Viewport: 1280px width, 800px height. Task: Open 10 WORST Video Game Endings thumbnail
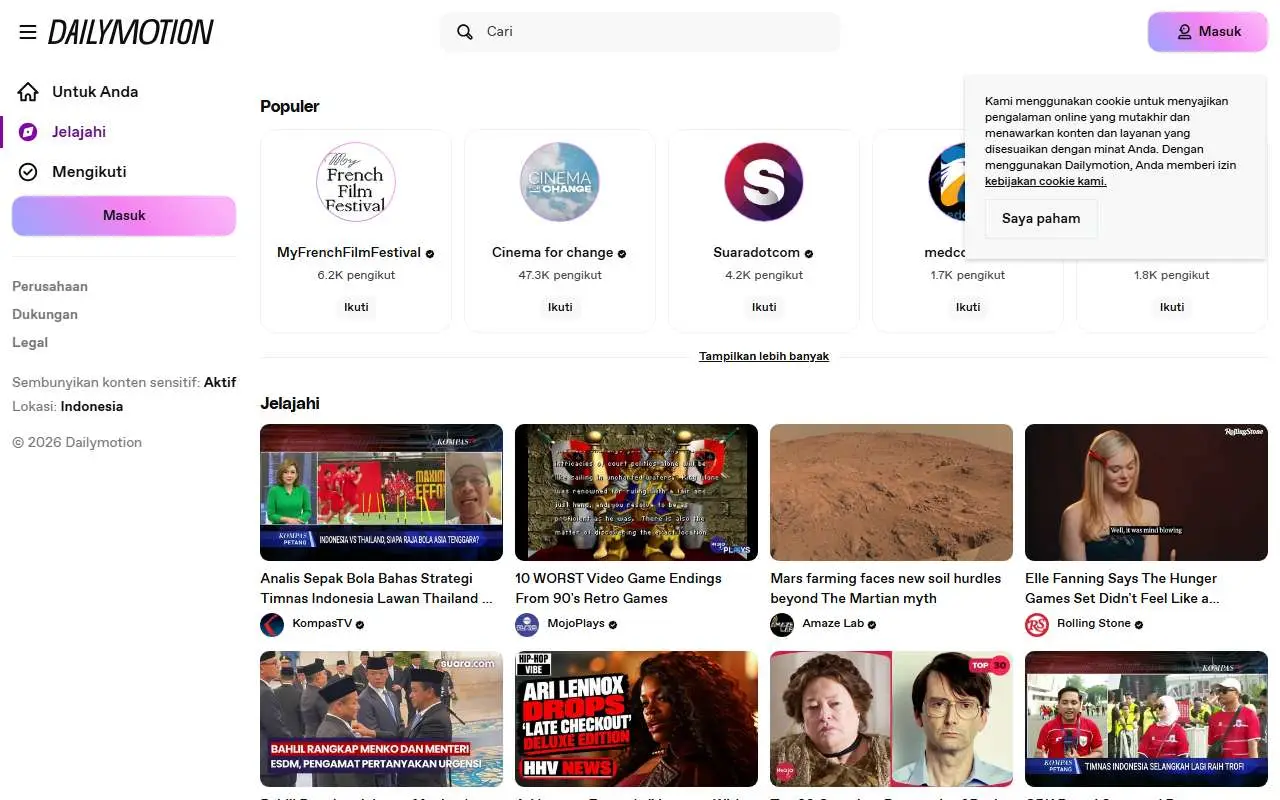636,492
